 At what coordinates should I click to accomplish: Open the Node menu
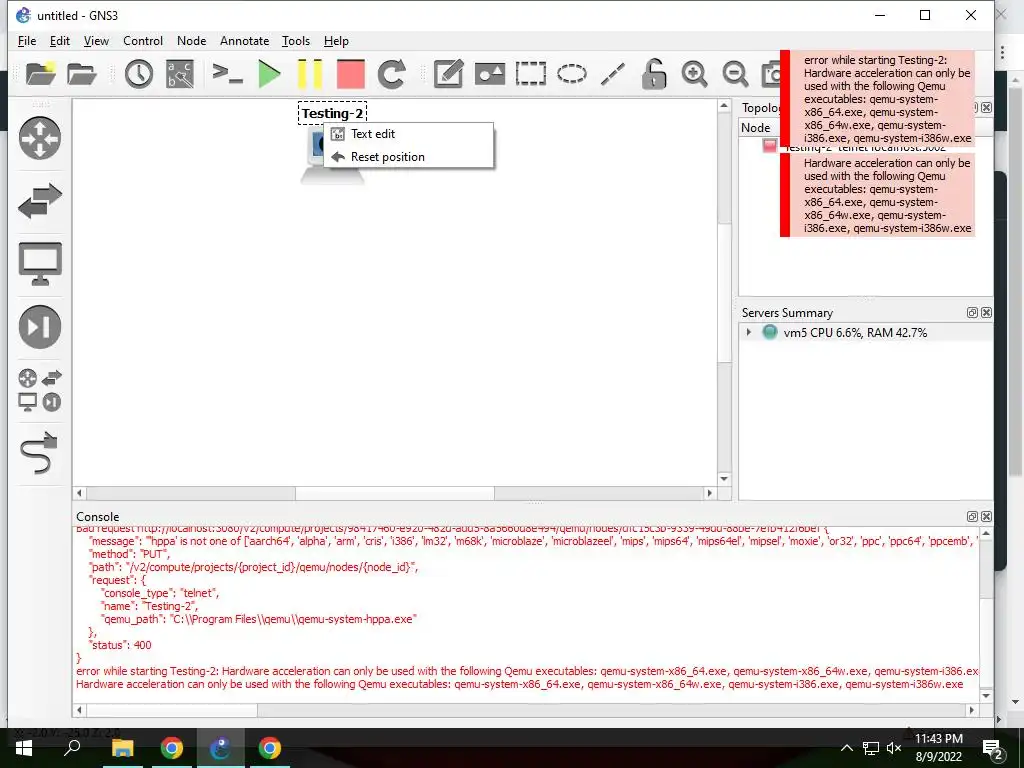pyautogui.click(x=191, y=40)
